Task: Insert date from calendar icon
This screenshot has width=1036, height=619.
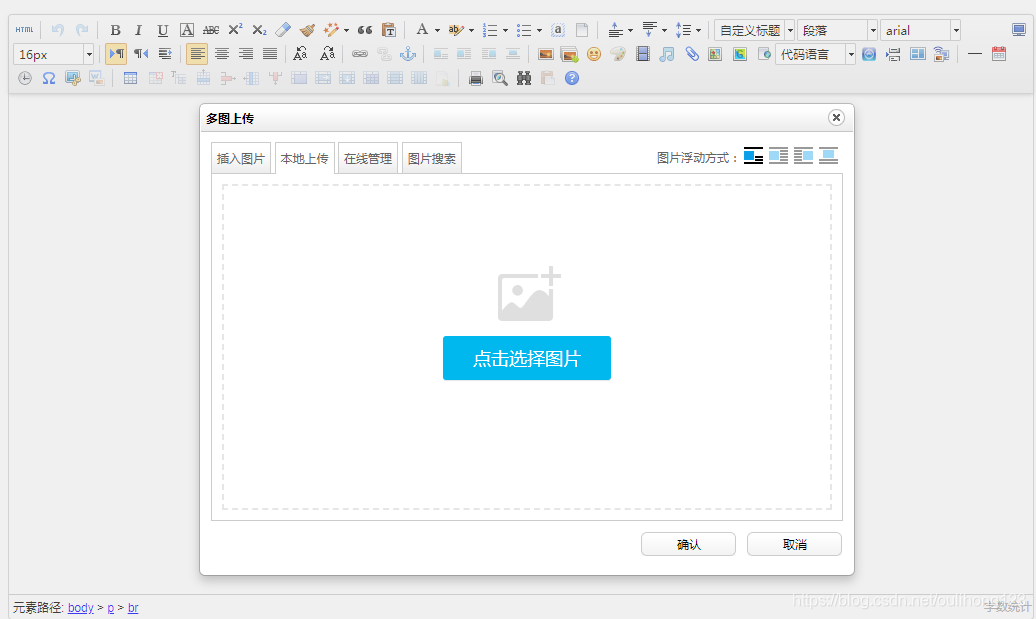Action: 998,54
